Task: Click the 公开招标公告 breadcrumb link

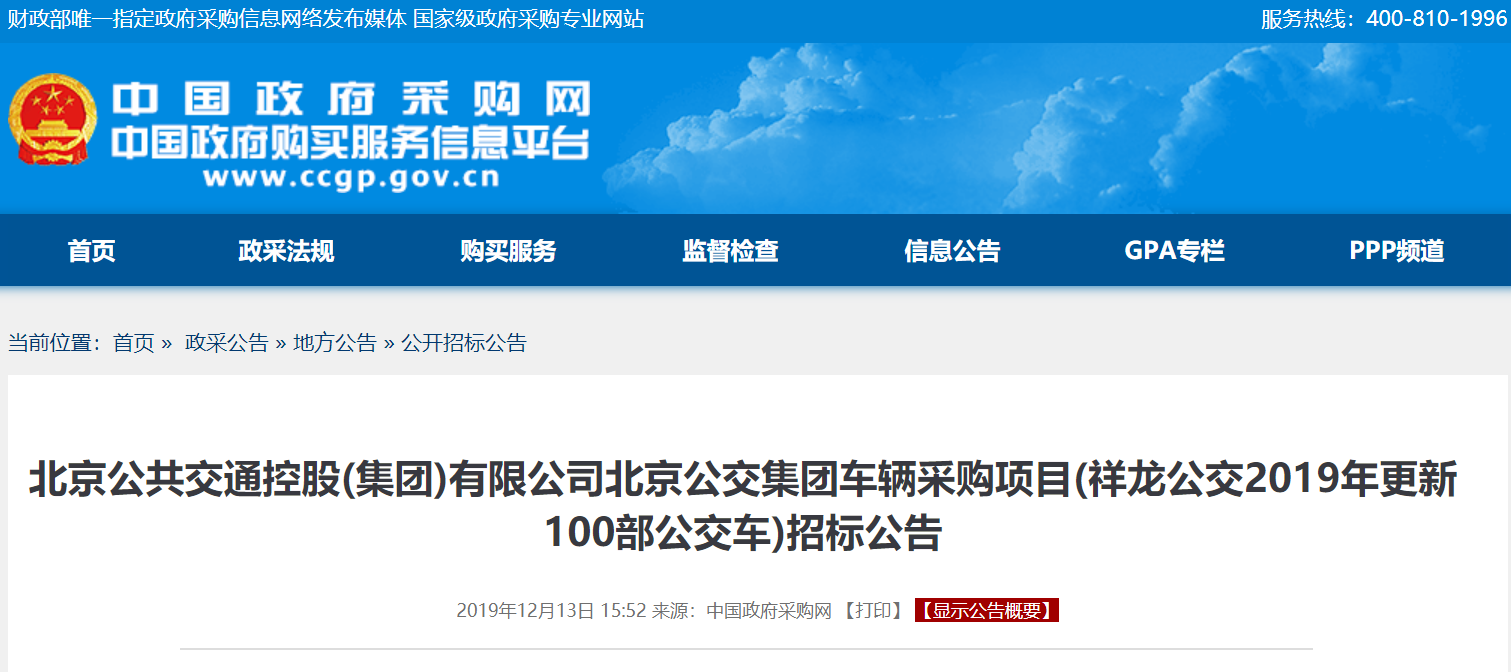Action: pos(464,343)
